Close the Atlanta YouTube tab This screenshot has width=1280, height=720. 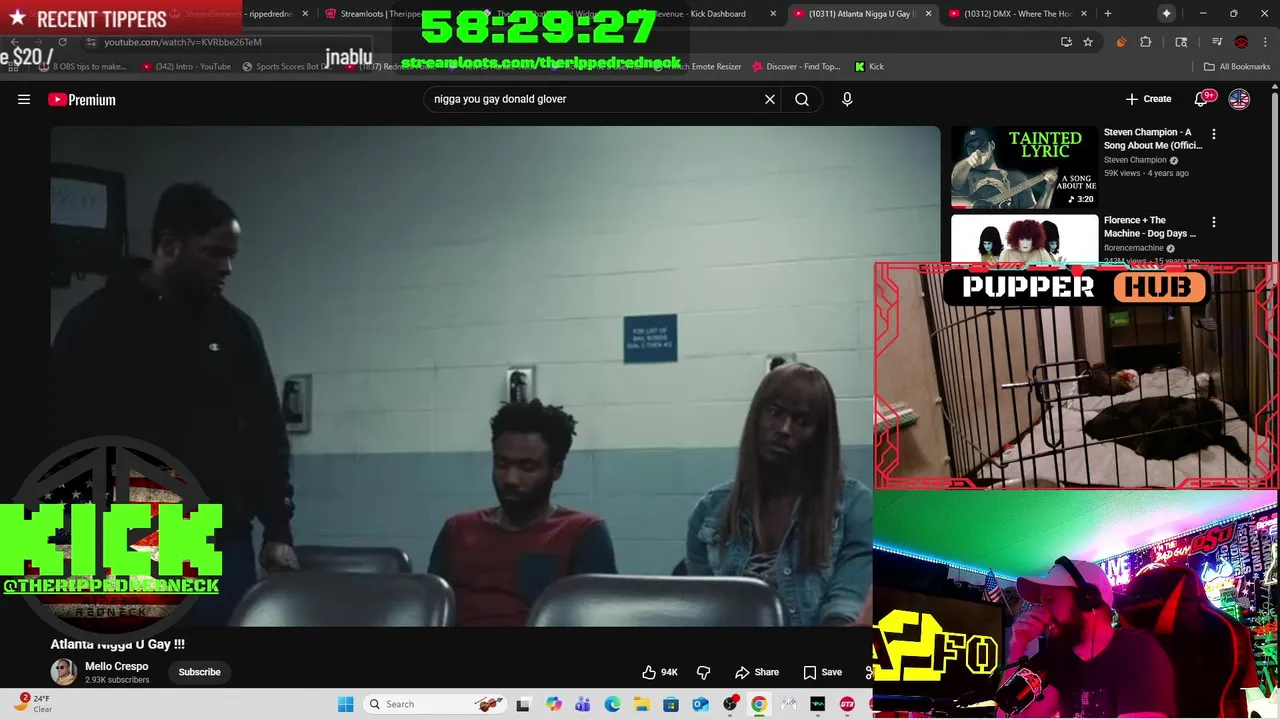tap(928, 14)
